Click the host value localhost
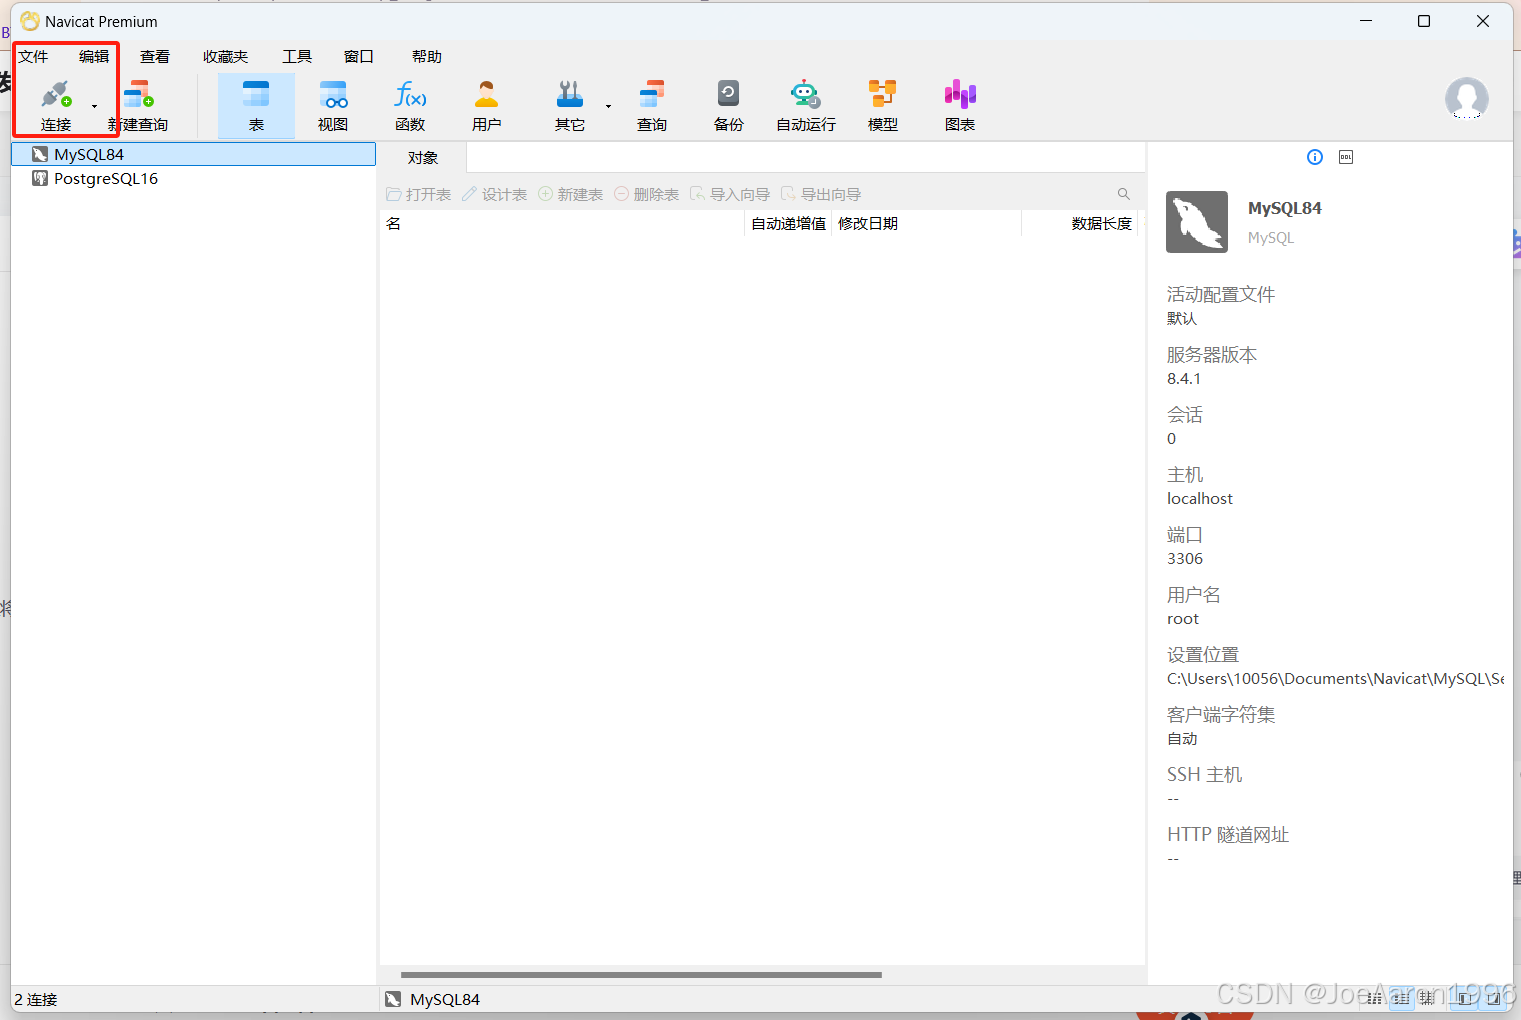The width and height of the screenshot is (1521, 1020). coord(1200,499)
